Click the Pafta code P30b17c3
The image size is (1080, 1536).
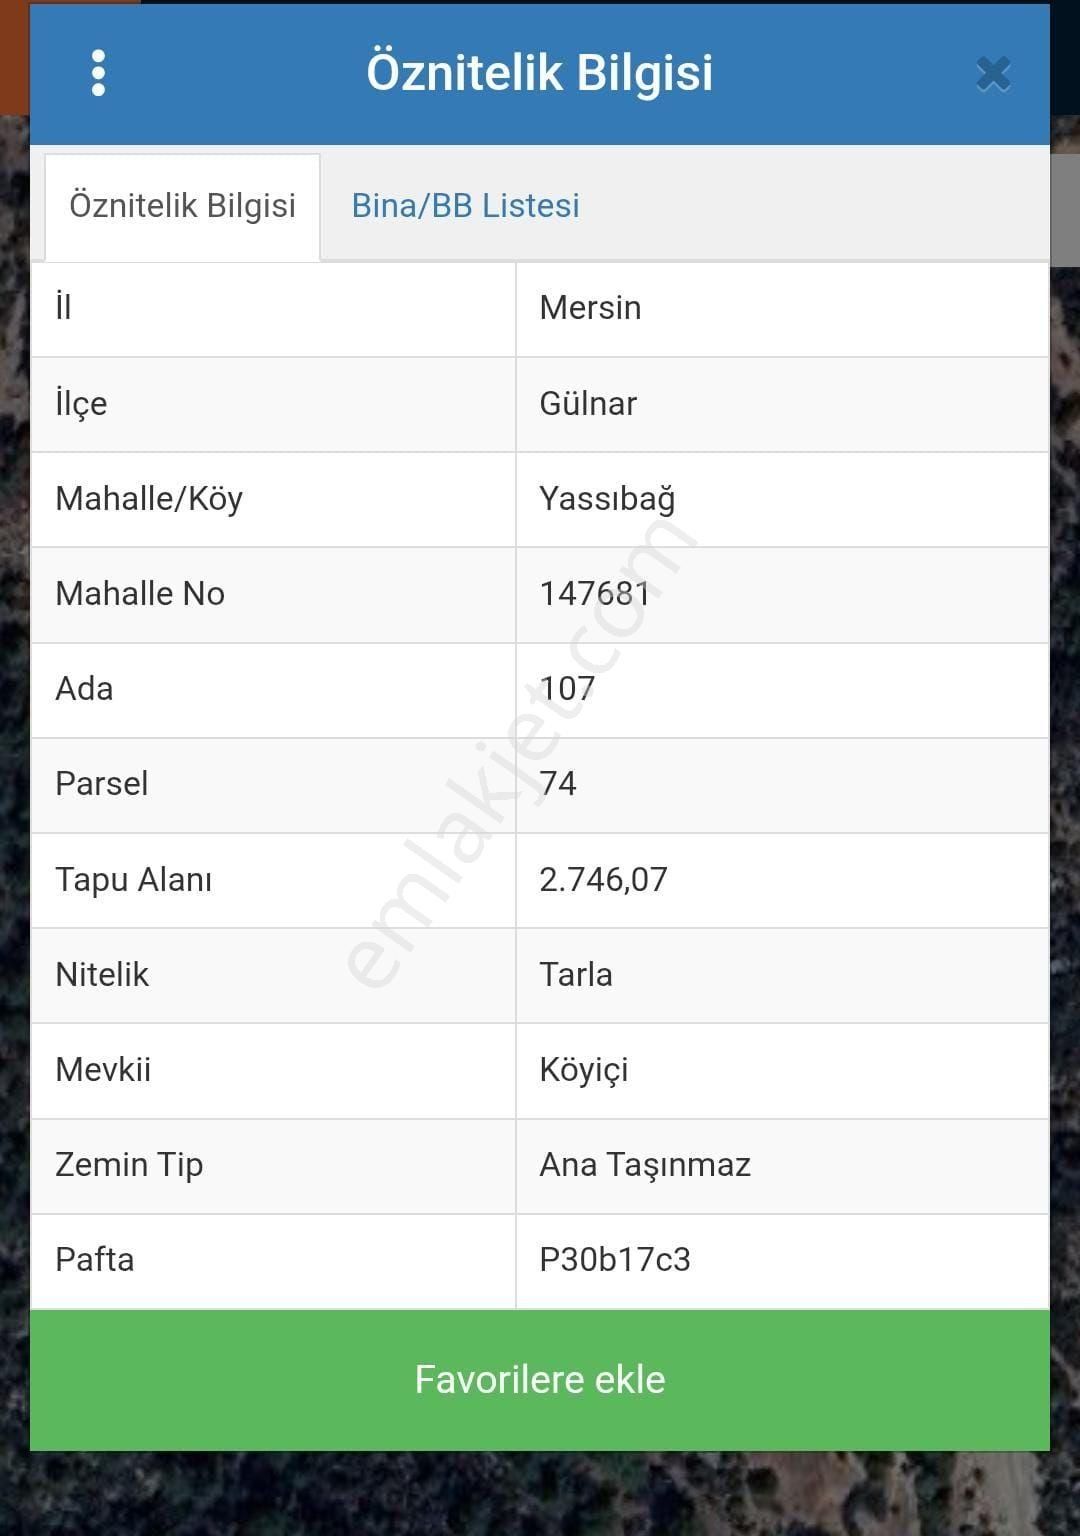coord(615,1260)
